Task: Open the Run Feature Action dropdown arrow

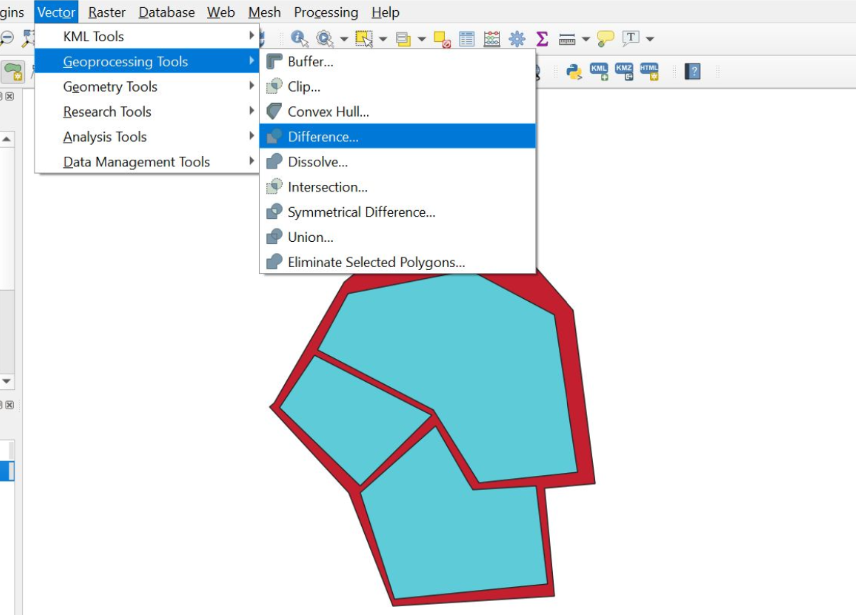Action: (344, 39)
